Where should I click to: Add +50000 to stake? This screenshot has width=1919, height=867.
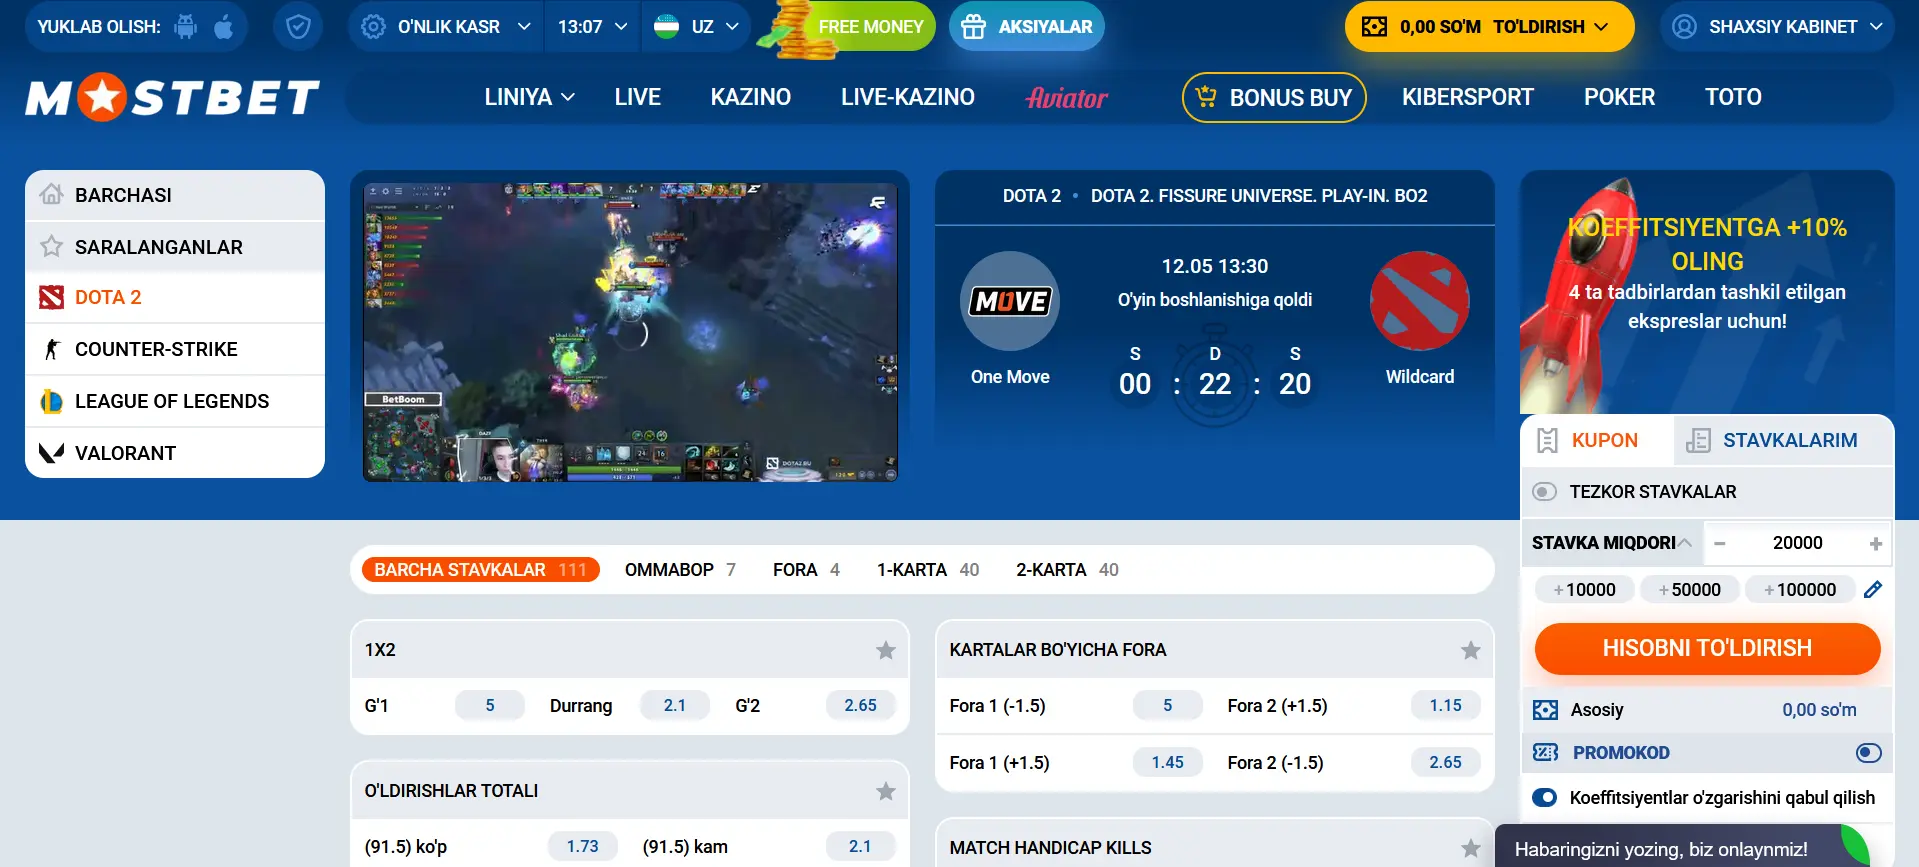[1690, 590]
